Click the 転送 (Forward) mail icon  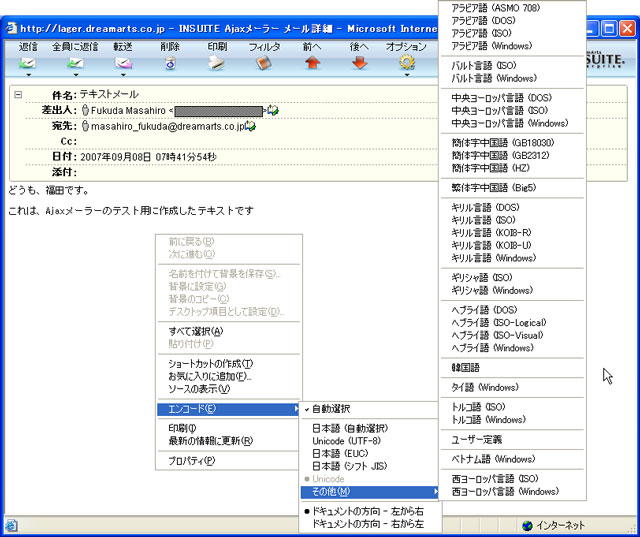click(123, 64)
